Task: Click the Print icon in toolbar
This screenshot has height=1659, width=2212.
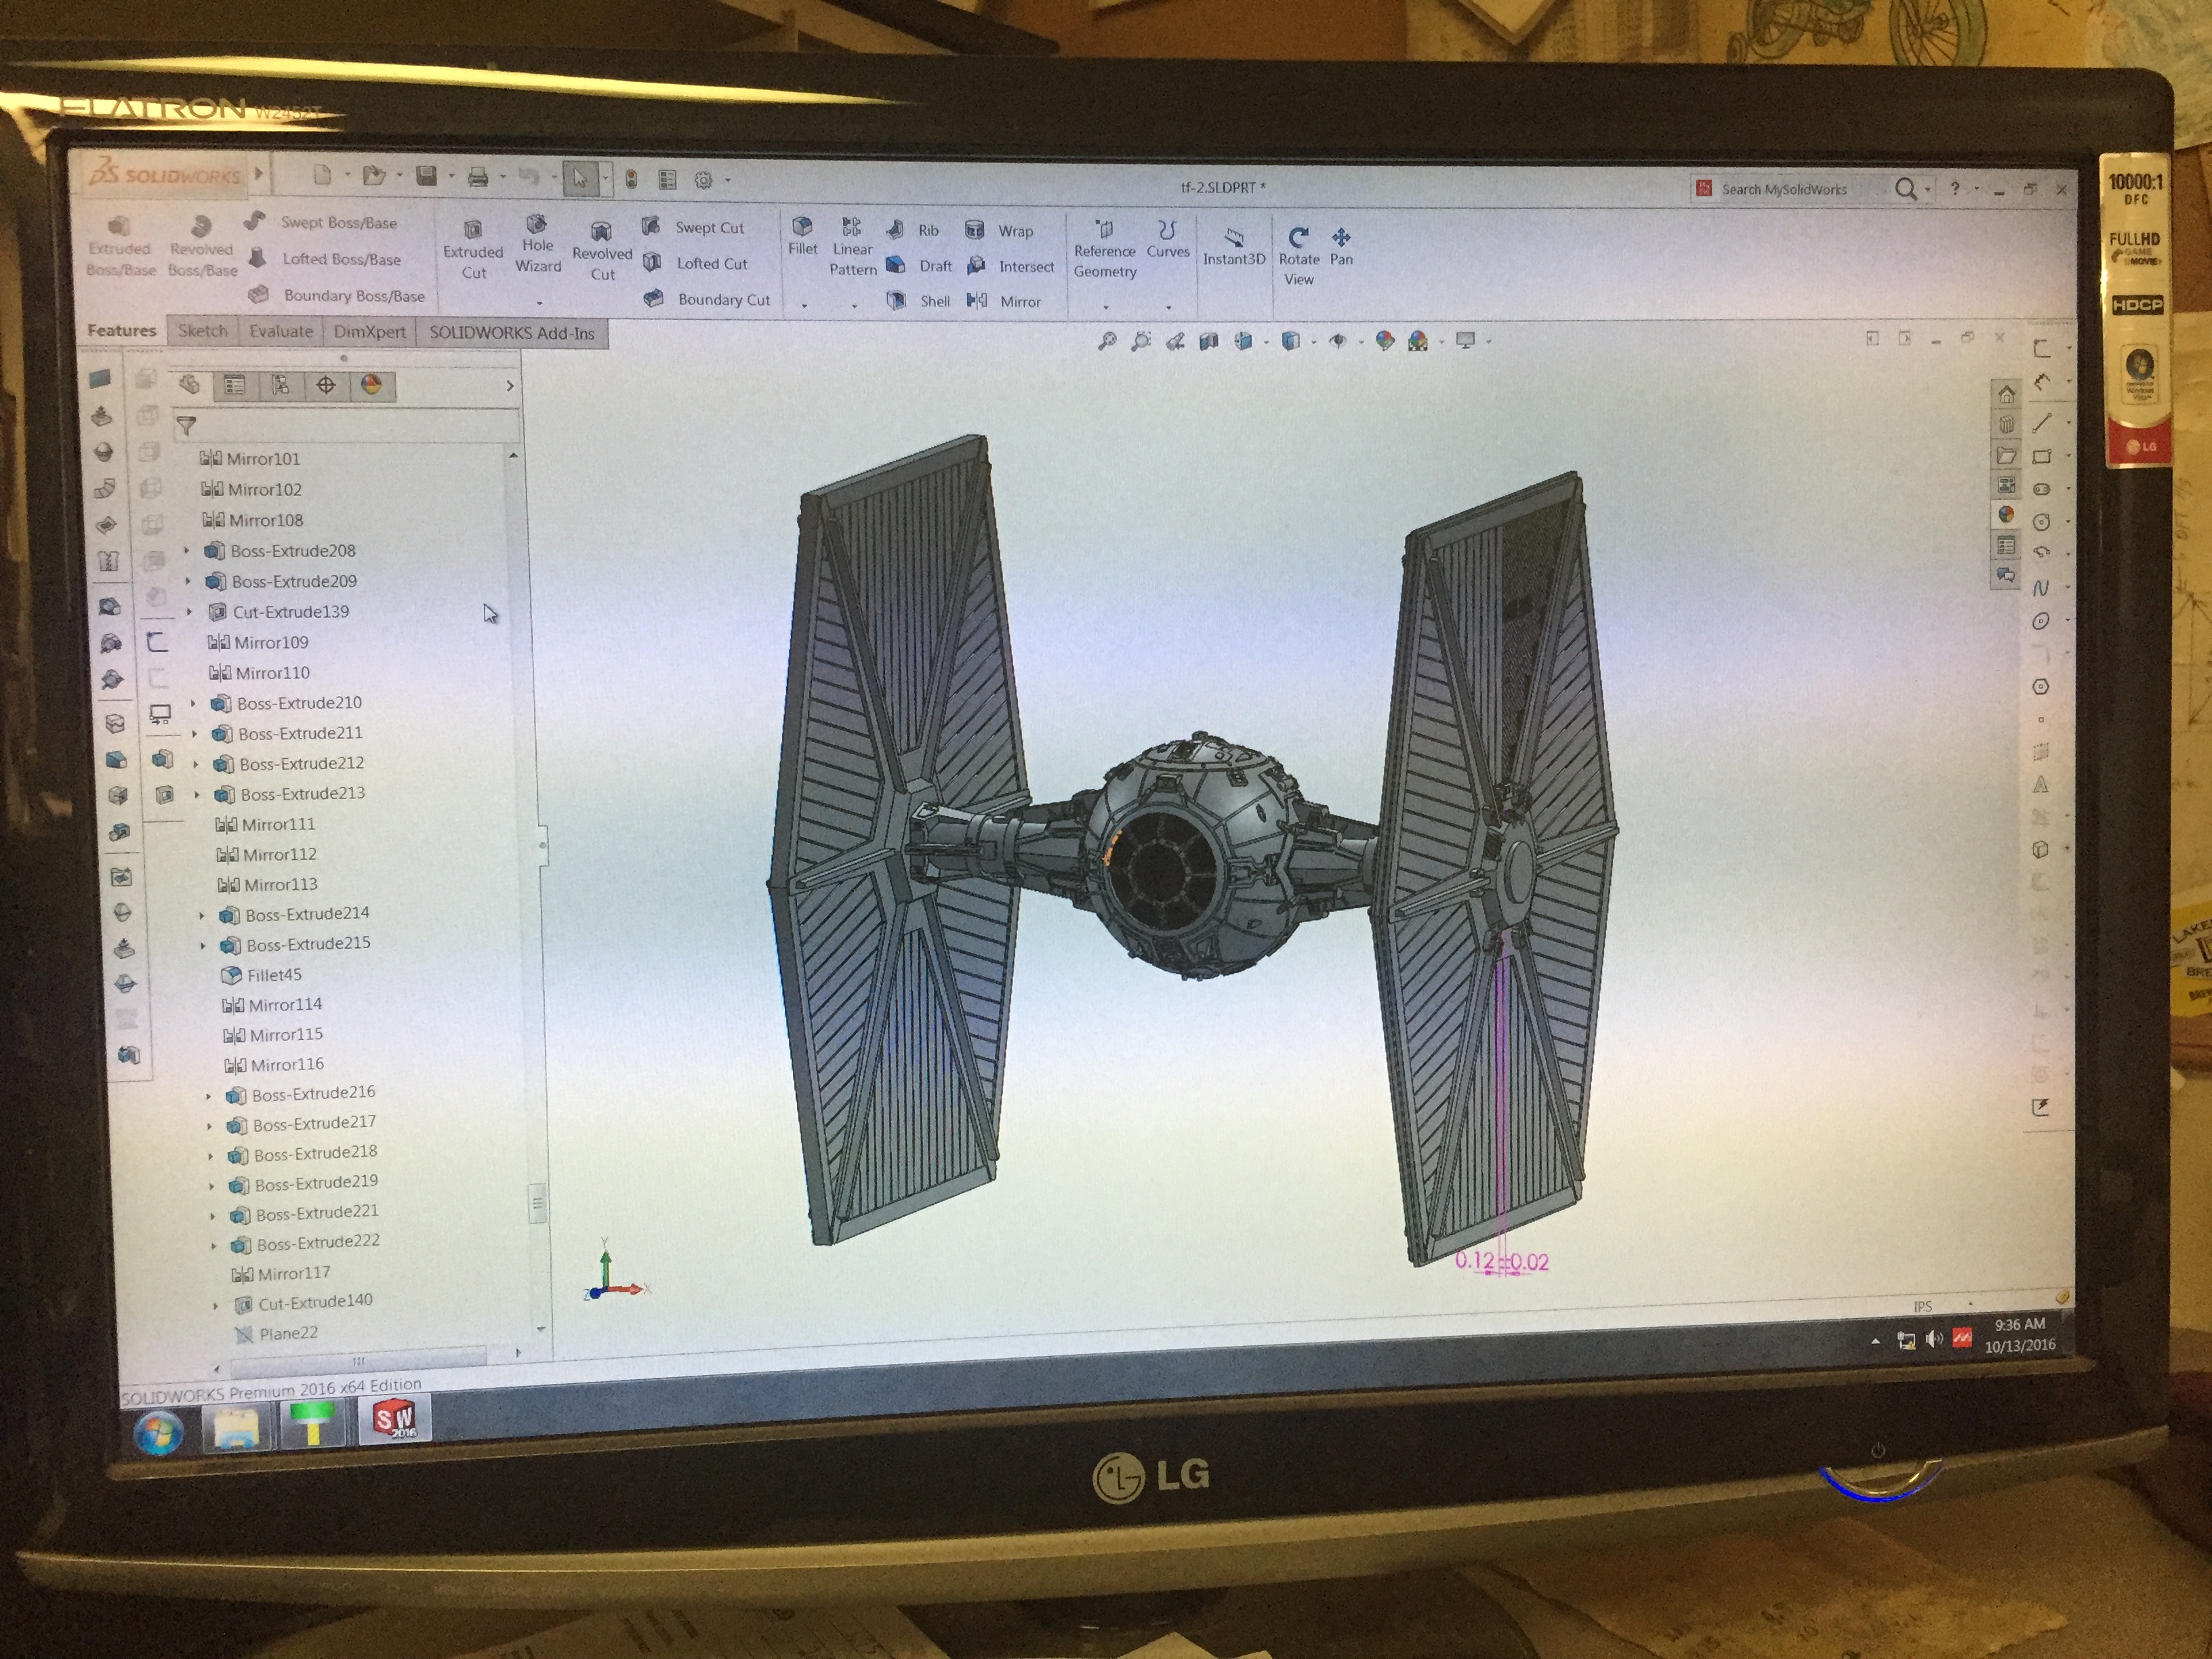Action: pyautogui.click(x=478, y=177)
